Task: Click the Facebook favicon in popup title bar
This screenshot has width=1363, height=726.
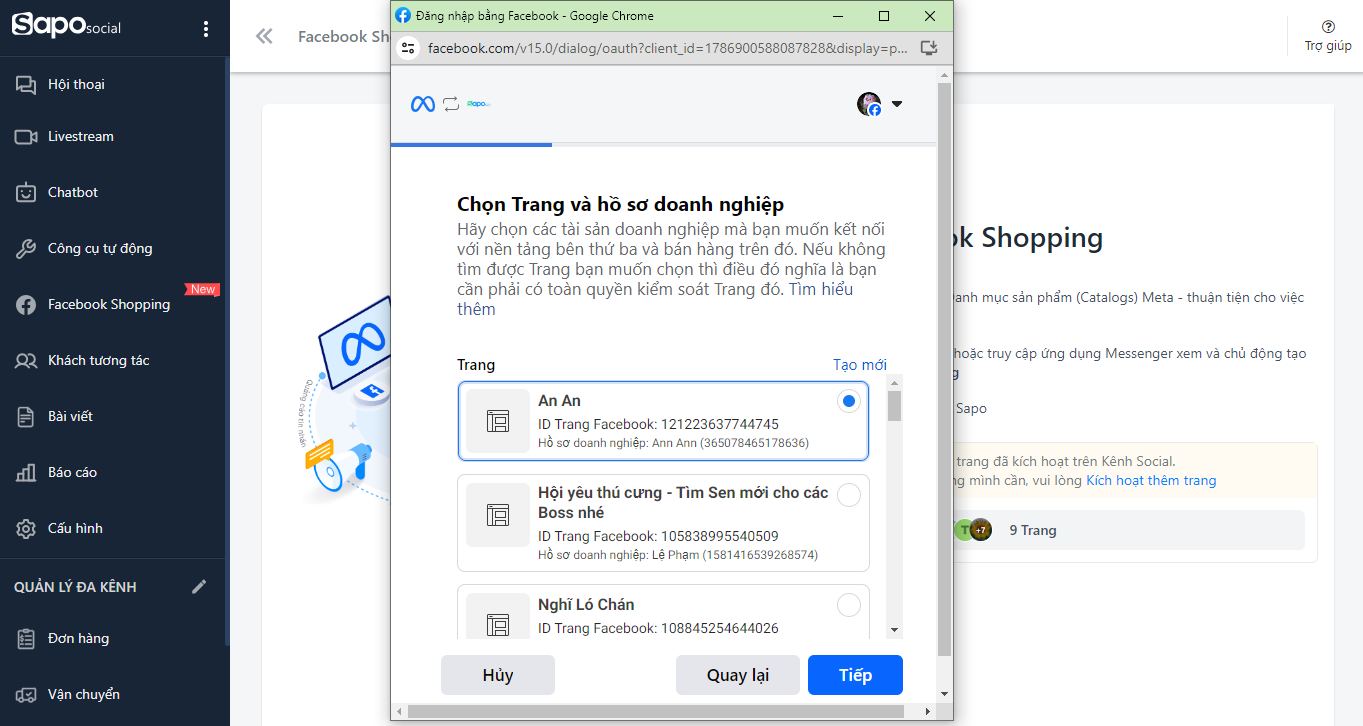Action: [x=403, y=16]
